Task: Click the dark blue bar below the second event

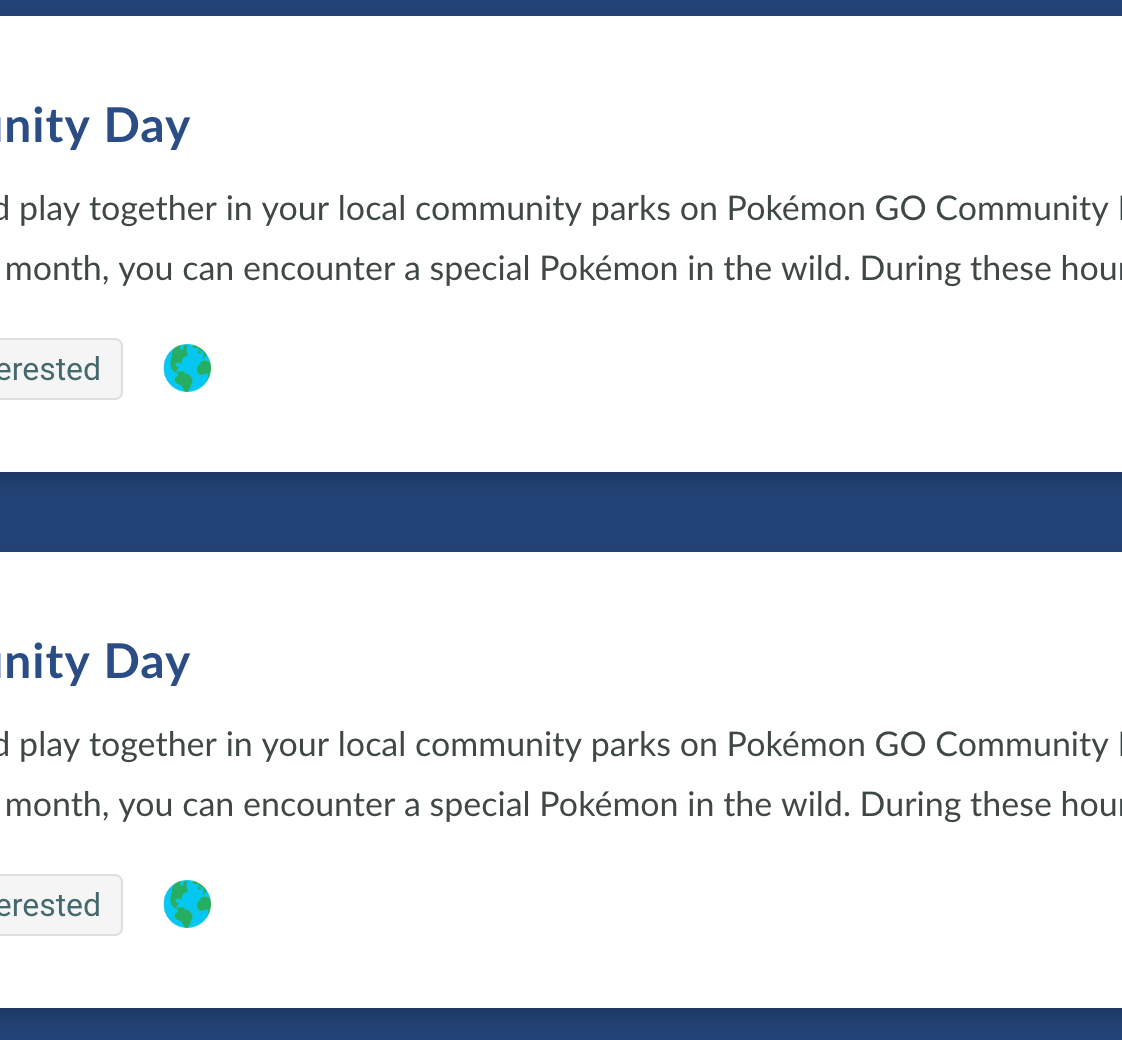Action: 560,1024
